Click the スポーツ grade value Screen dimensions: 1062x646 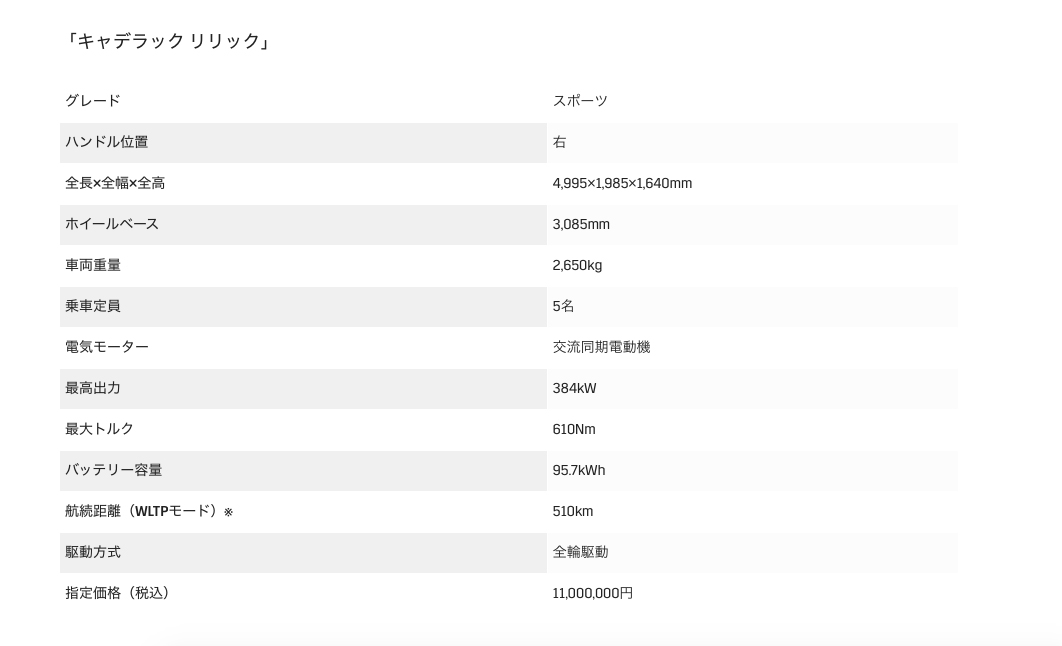point(580,101)
